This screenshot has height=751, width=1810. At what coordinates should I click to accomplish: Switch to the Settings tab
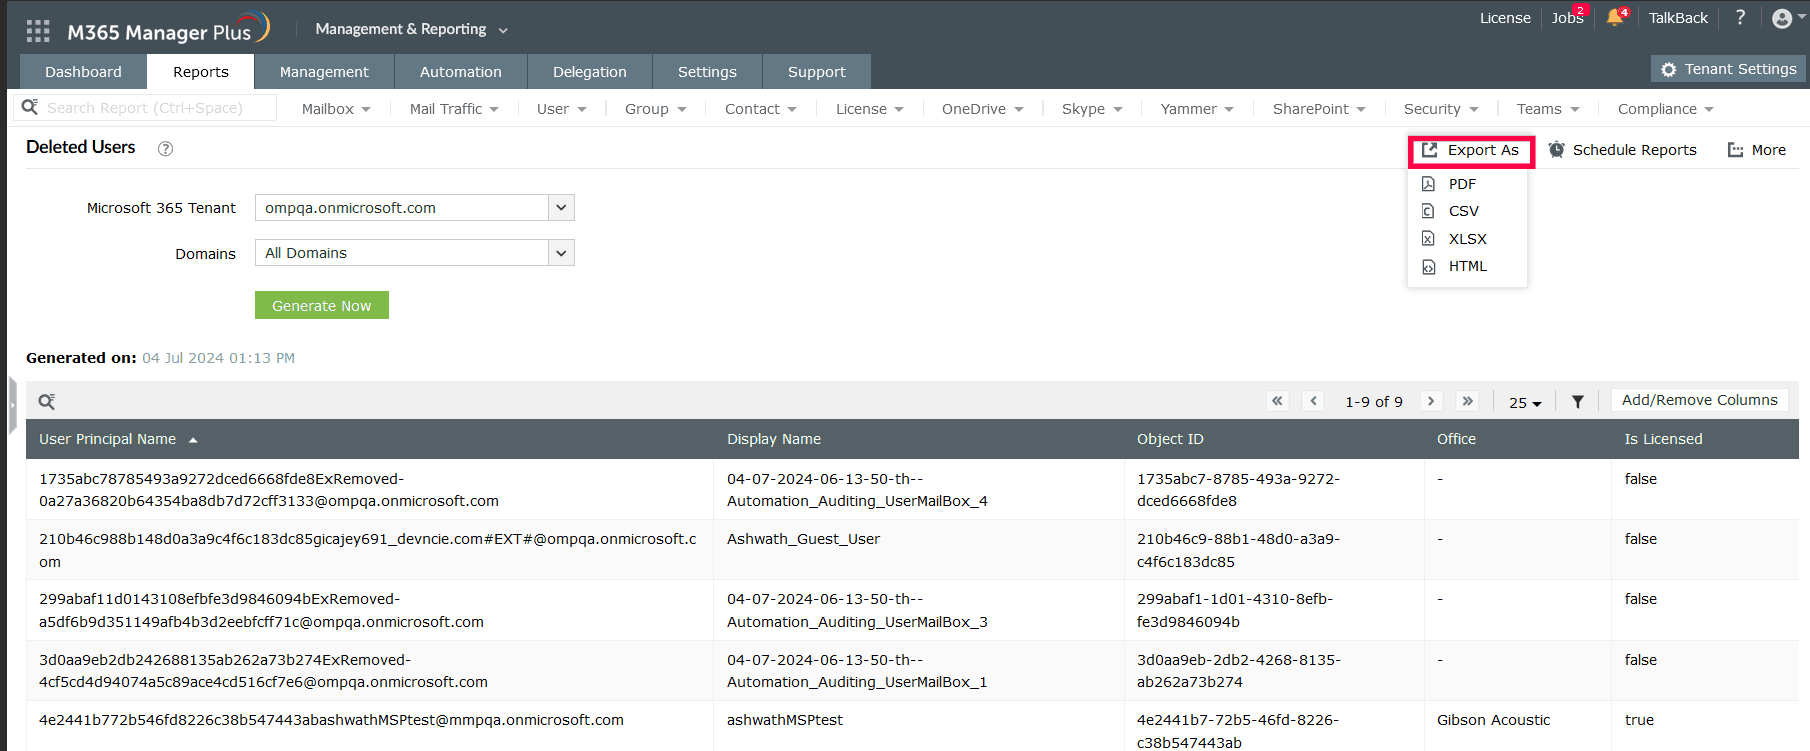click(707, 72)
